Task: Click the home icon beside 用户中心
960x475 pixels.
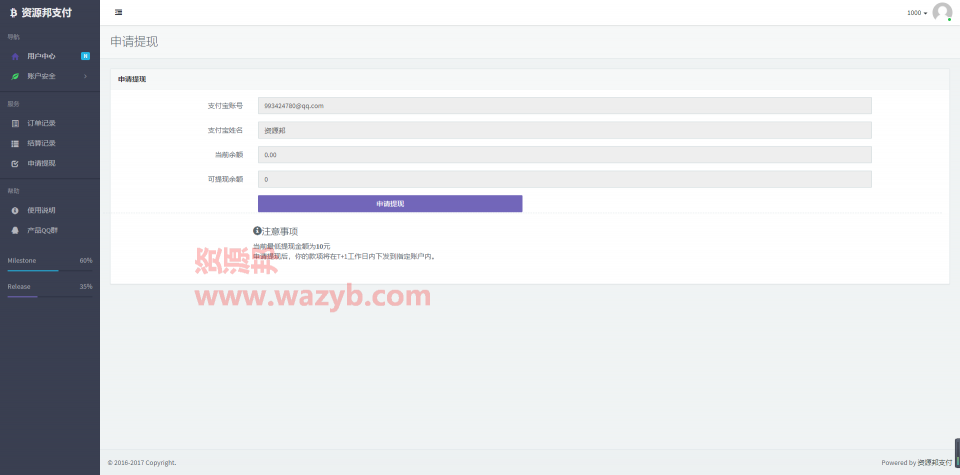Action: (x=15, y=56)
